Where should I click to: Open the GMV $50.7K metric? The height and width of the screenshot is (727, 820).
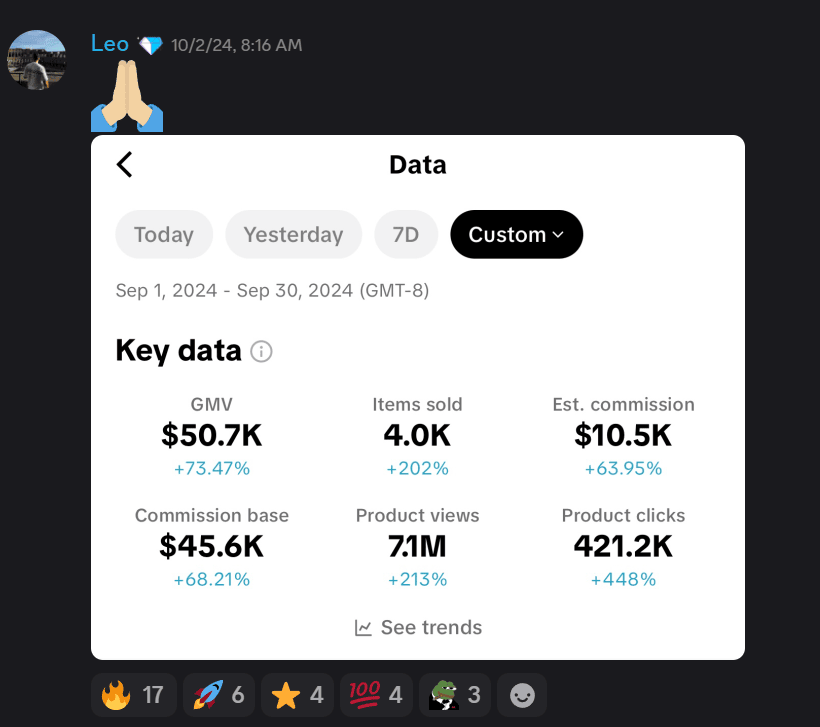[211, 435]
